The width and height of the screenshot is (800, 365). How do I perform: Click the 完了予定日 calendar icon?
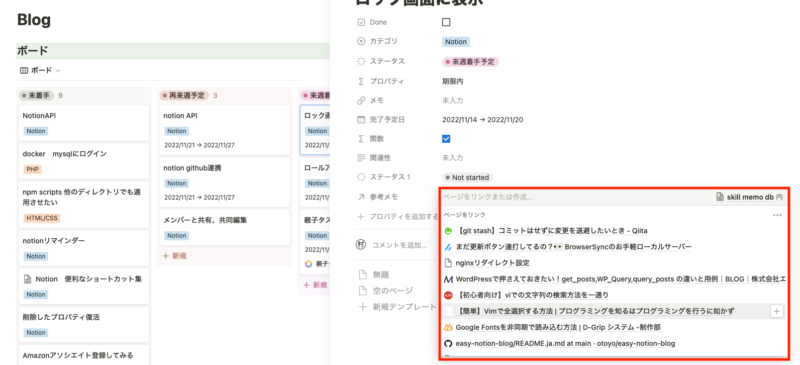tap(361, 120)
